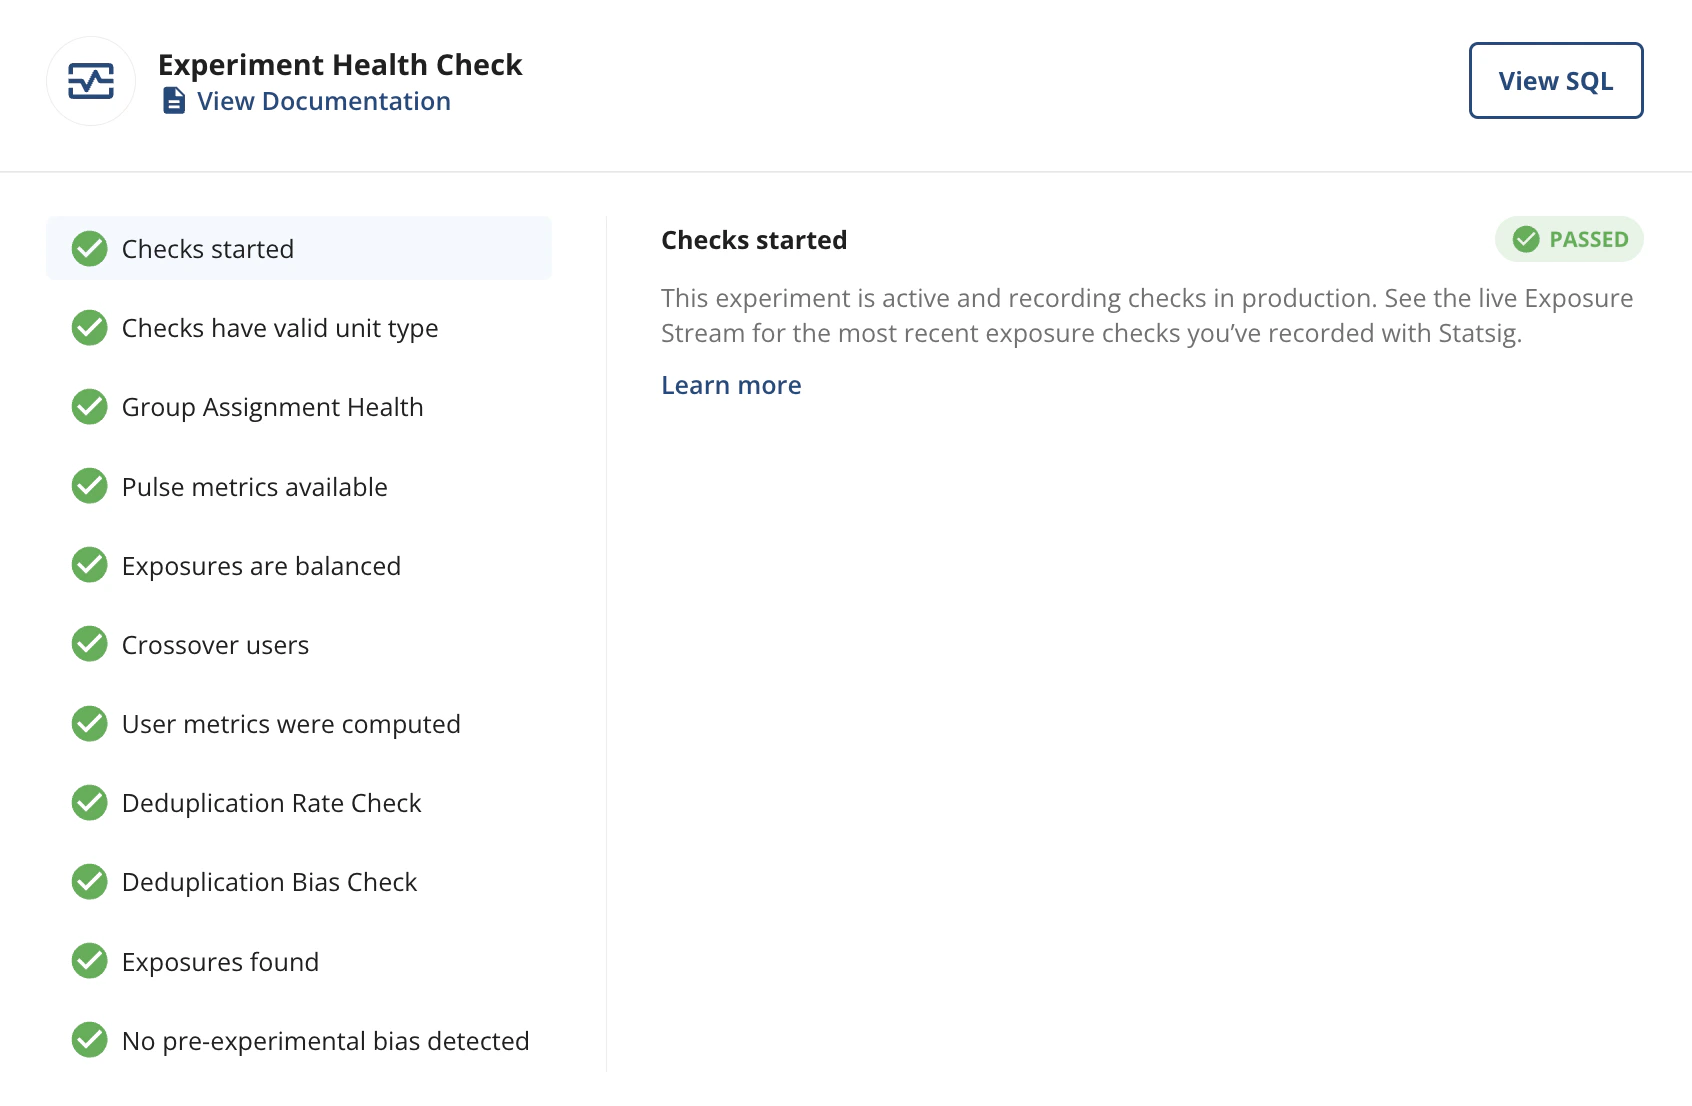
Task: Click the View SQL button
Action: click(x=1555, y=81)
